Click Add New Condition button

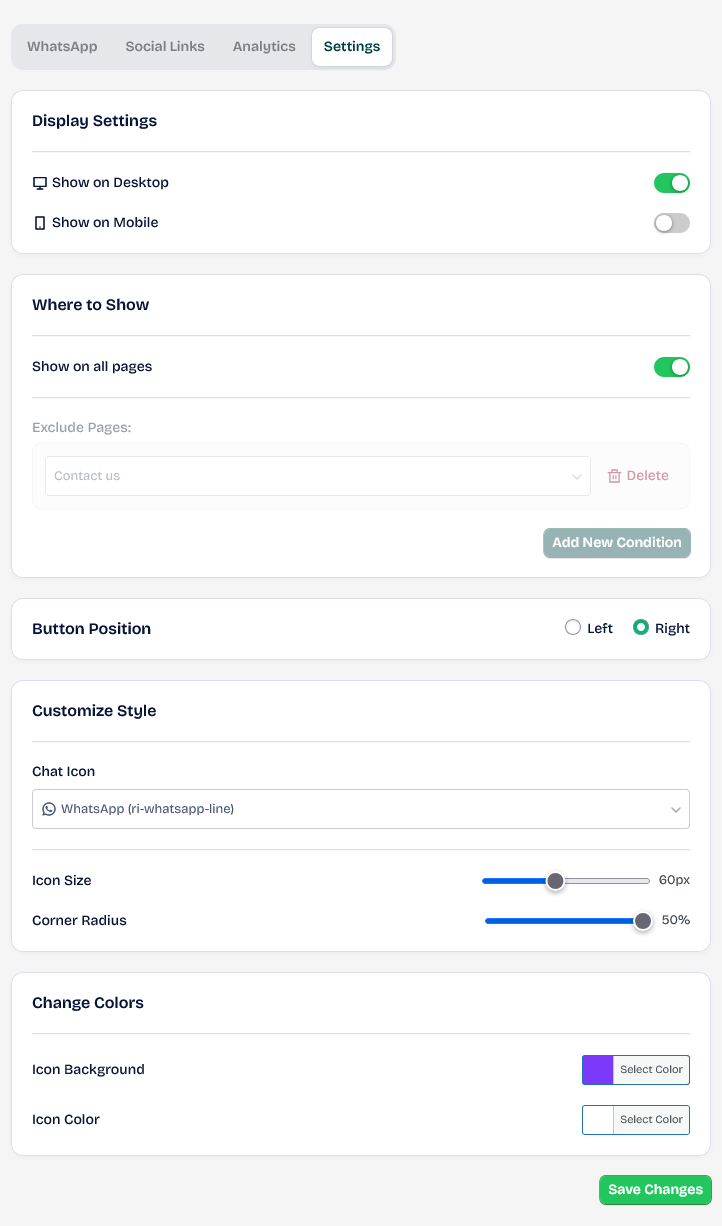pos(616,543)
